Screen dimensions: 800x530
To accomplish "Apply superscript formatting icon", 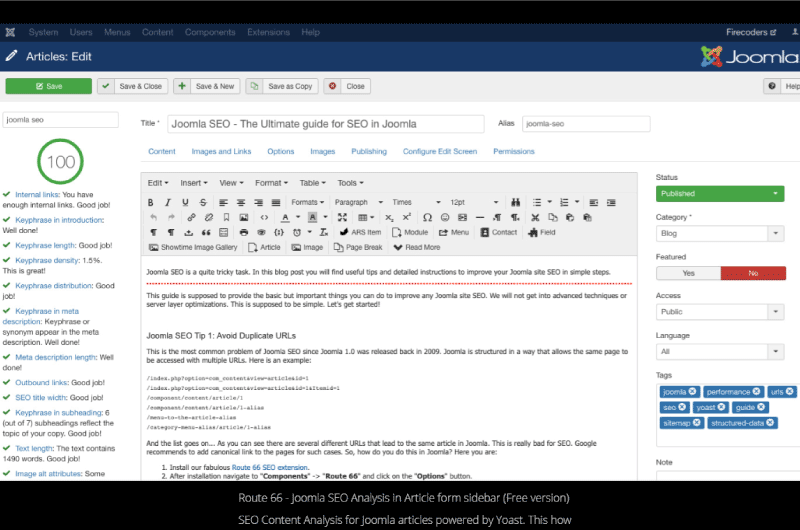I will 407,217.
